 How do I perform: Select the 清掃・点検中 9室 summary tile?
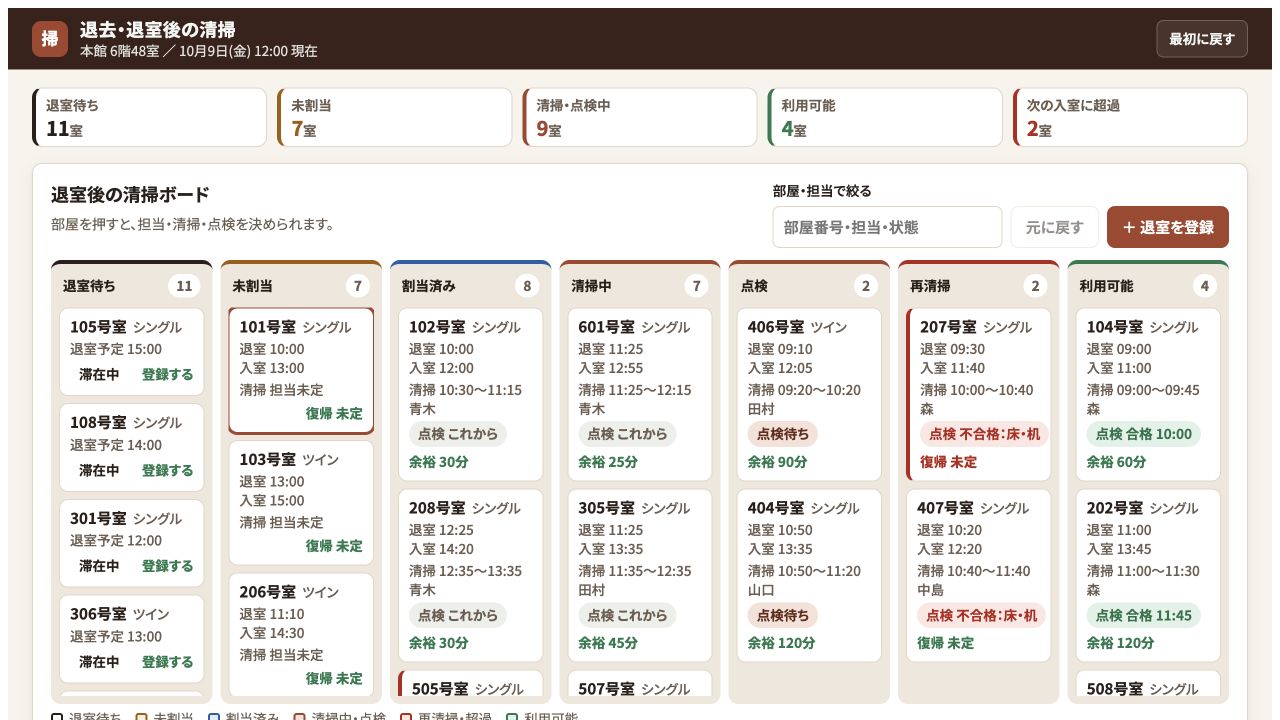click(640, 117)
